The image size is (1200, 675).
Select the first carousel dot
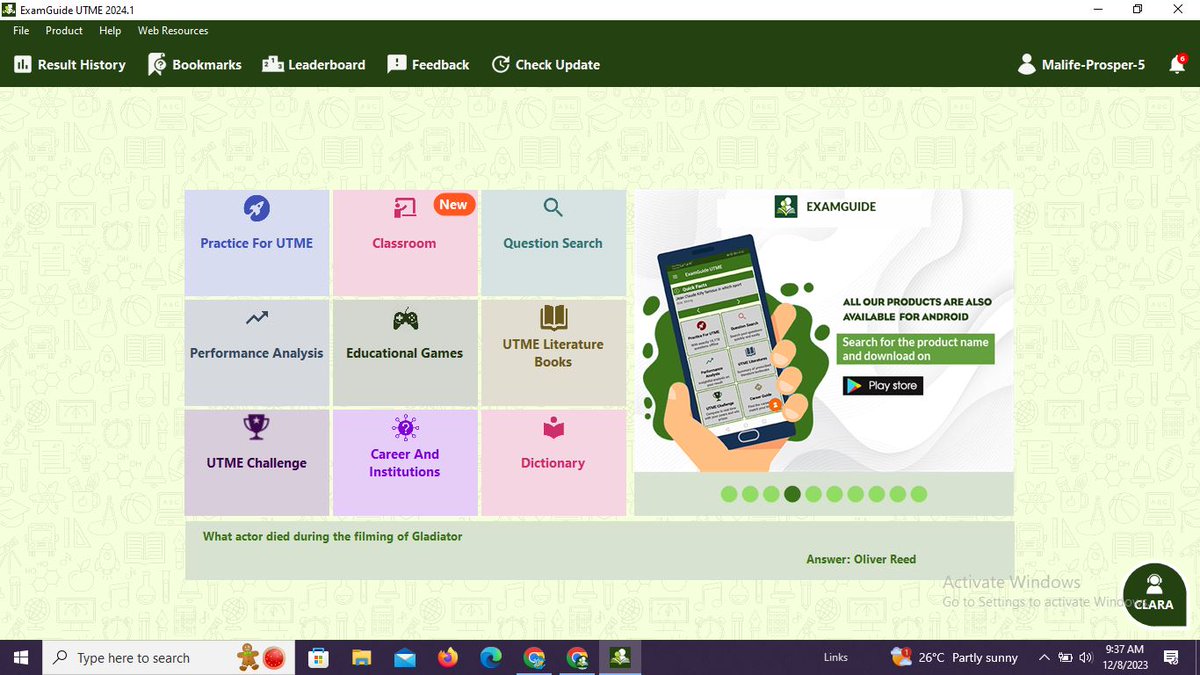(729, 494)
